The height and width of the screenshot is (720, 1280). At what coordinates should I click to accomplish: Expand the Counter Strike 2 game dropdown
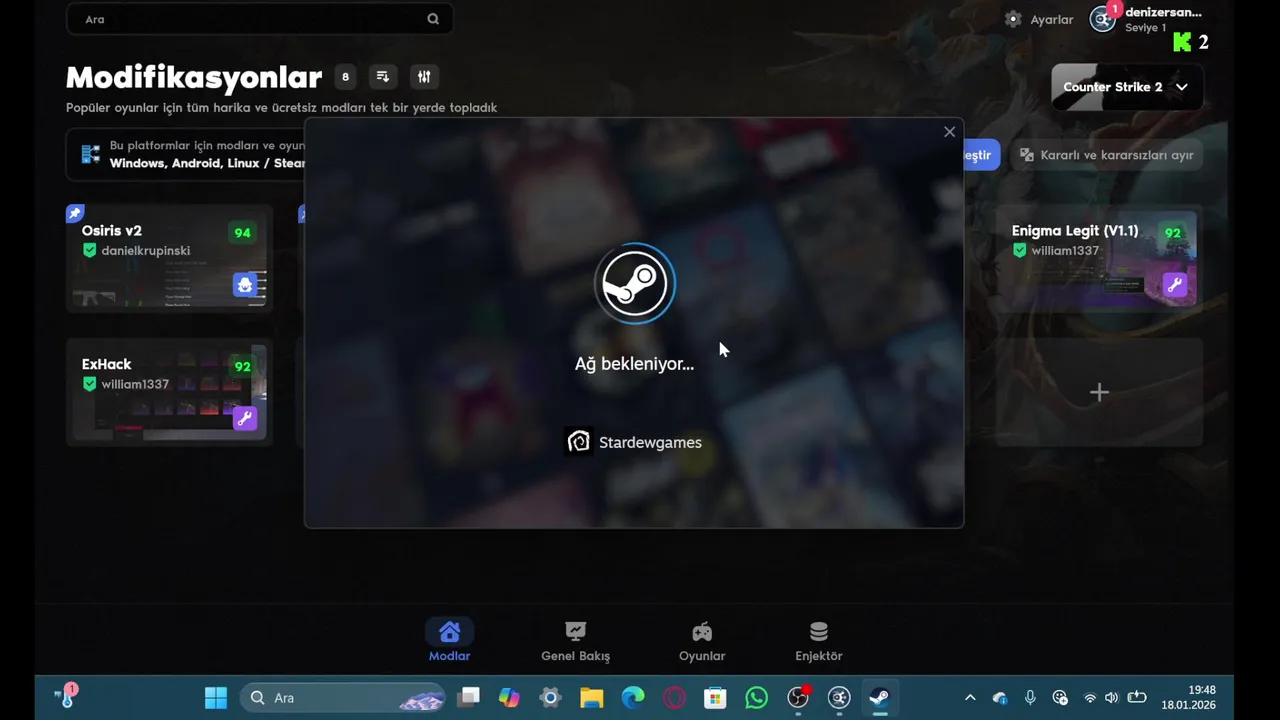pyautogui.click(x=1127, y=87)
